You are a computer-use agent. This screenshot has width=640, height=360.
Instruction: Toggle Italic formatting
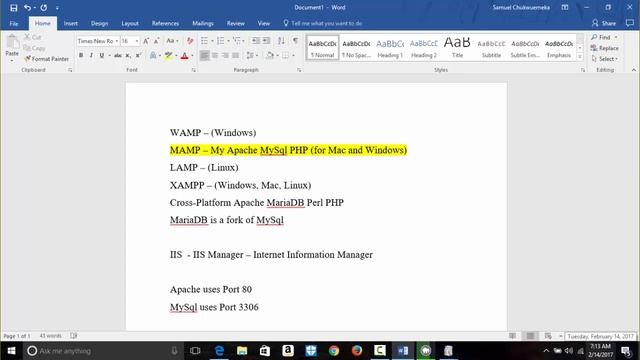click(91, 55)
